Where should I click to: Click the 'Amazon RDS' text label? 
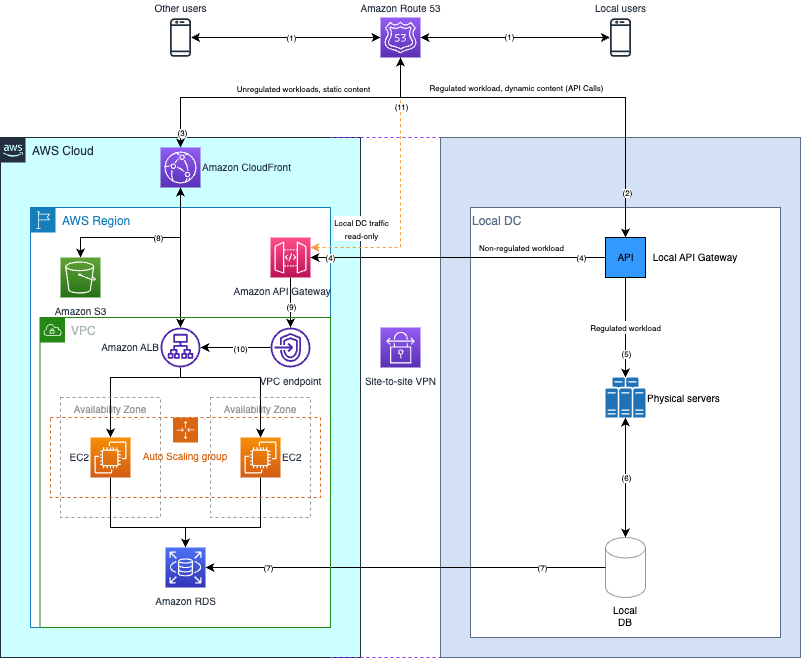[x=185, y=601]
